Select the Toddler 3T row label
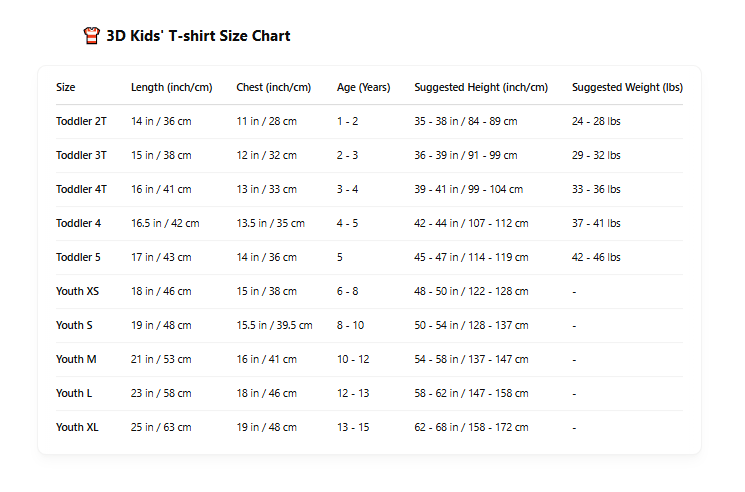This screenshot has width=745, height=492. (x=81, y=155)
